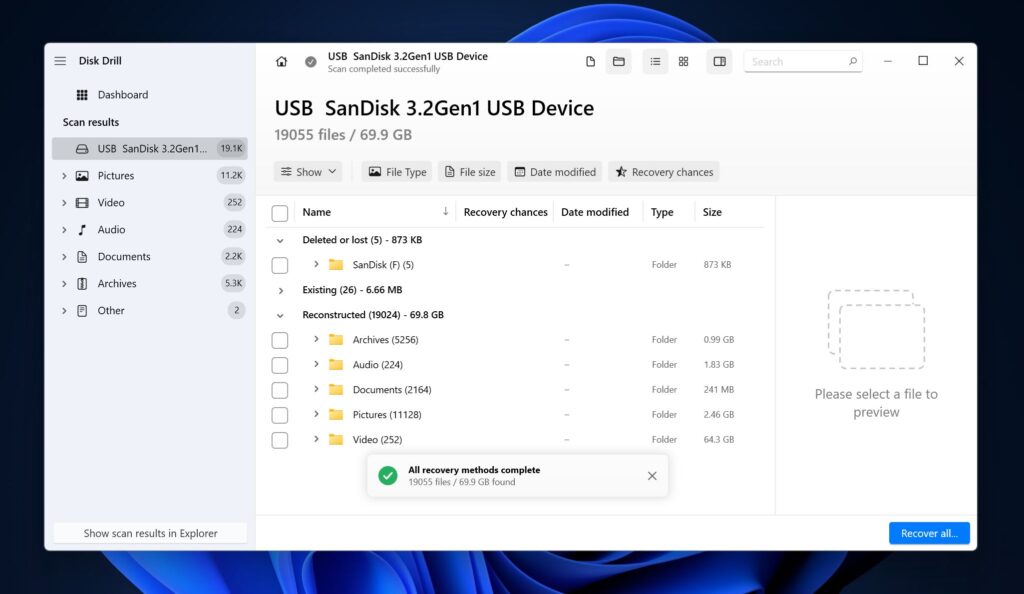This screenshot has width=1024, height=594.
Task: Expand the Documents category in sidebar
Action: point(64,256)
